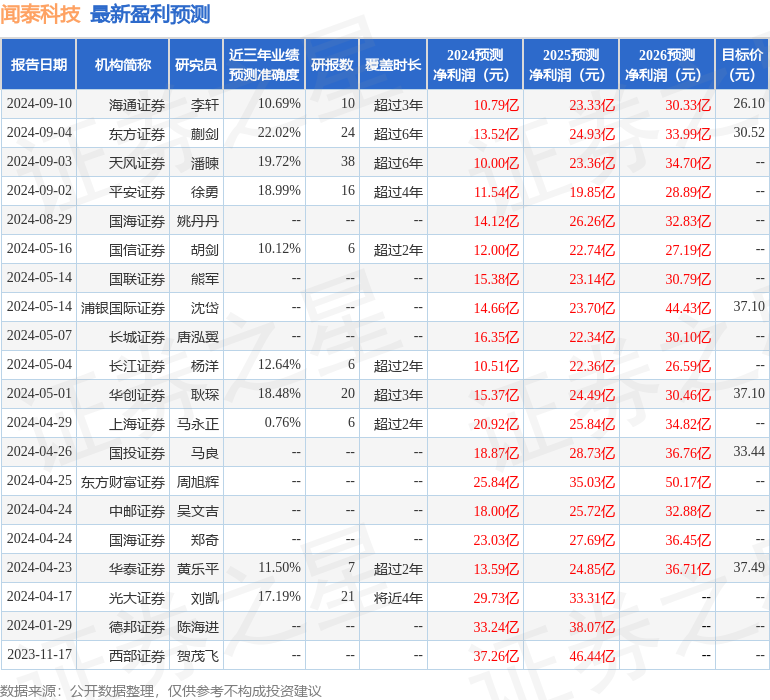The height and width of the screenshot is (700, 770).
Task: Click the 近三年业绩预测准确度 column header
Action: (x=264, y=64)
